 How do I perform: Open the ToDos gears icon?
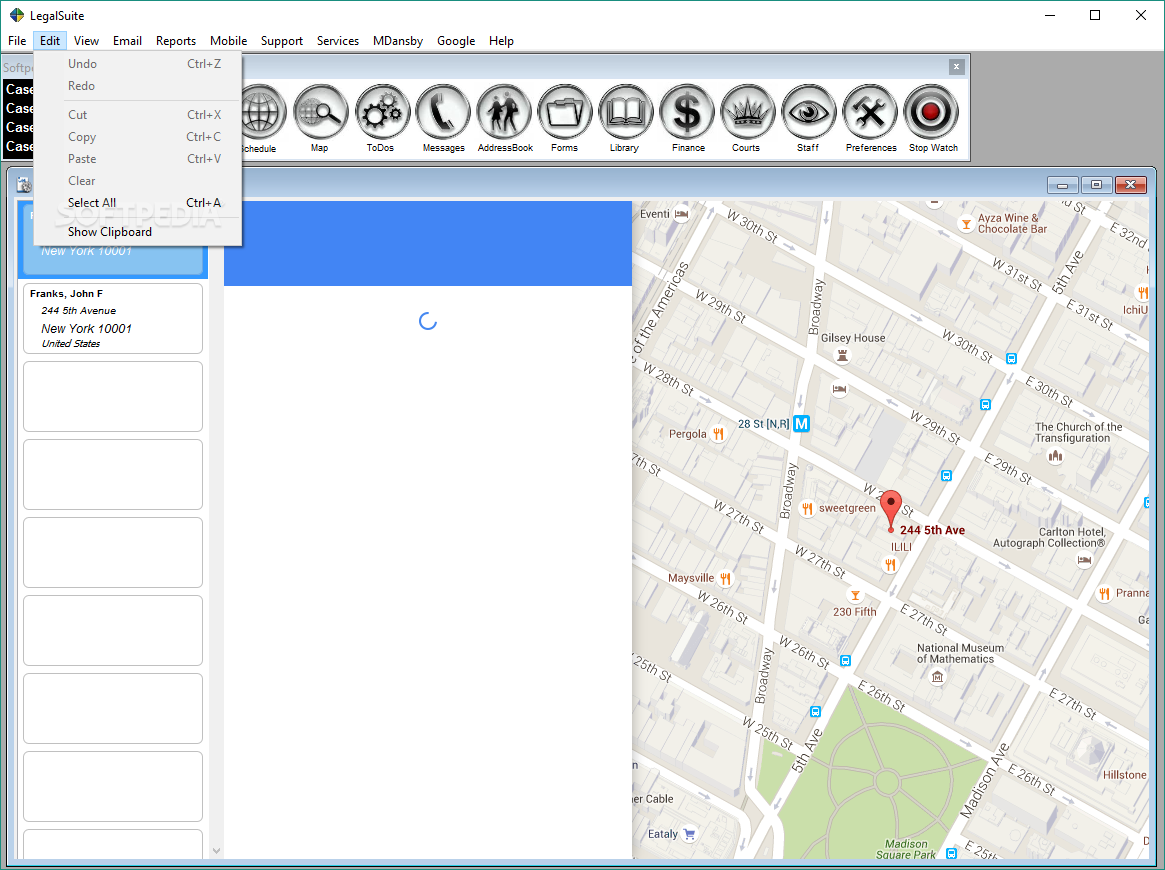tap(382, 112)
